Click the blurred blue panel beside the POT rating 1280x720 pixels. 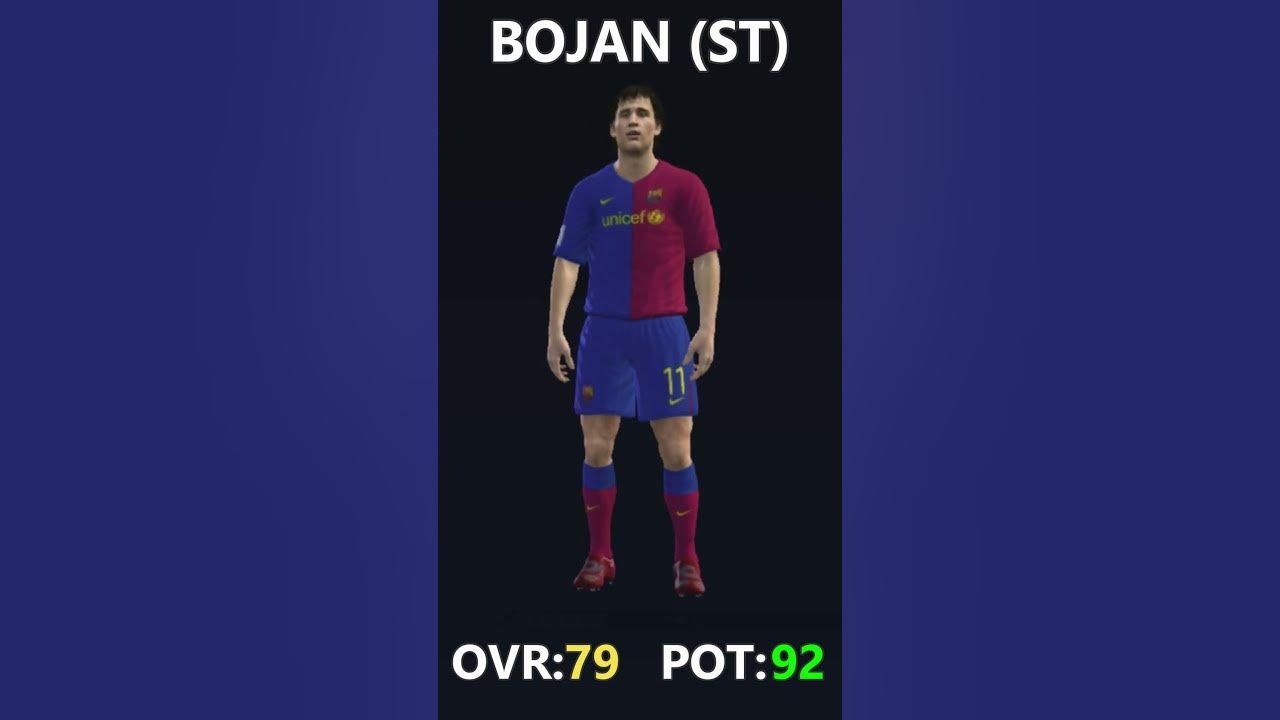(x=1061, y=360)
